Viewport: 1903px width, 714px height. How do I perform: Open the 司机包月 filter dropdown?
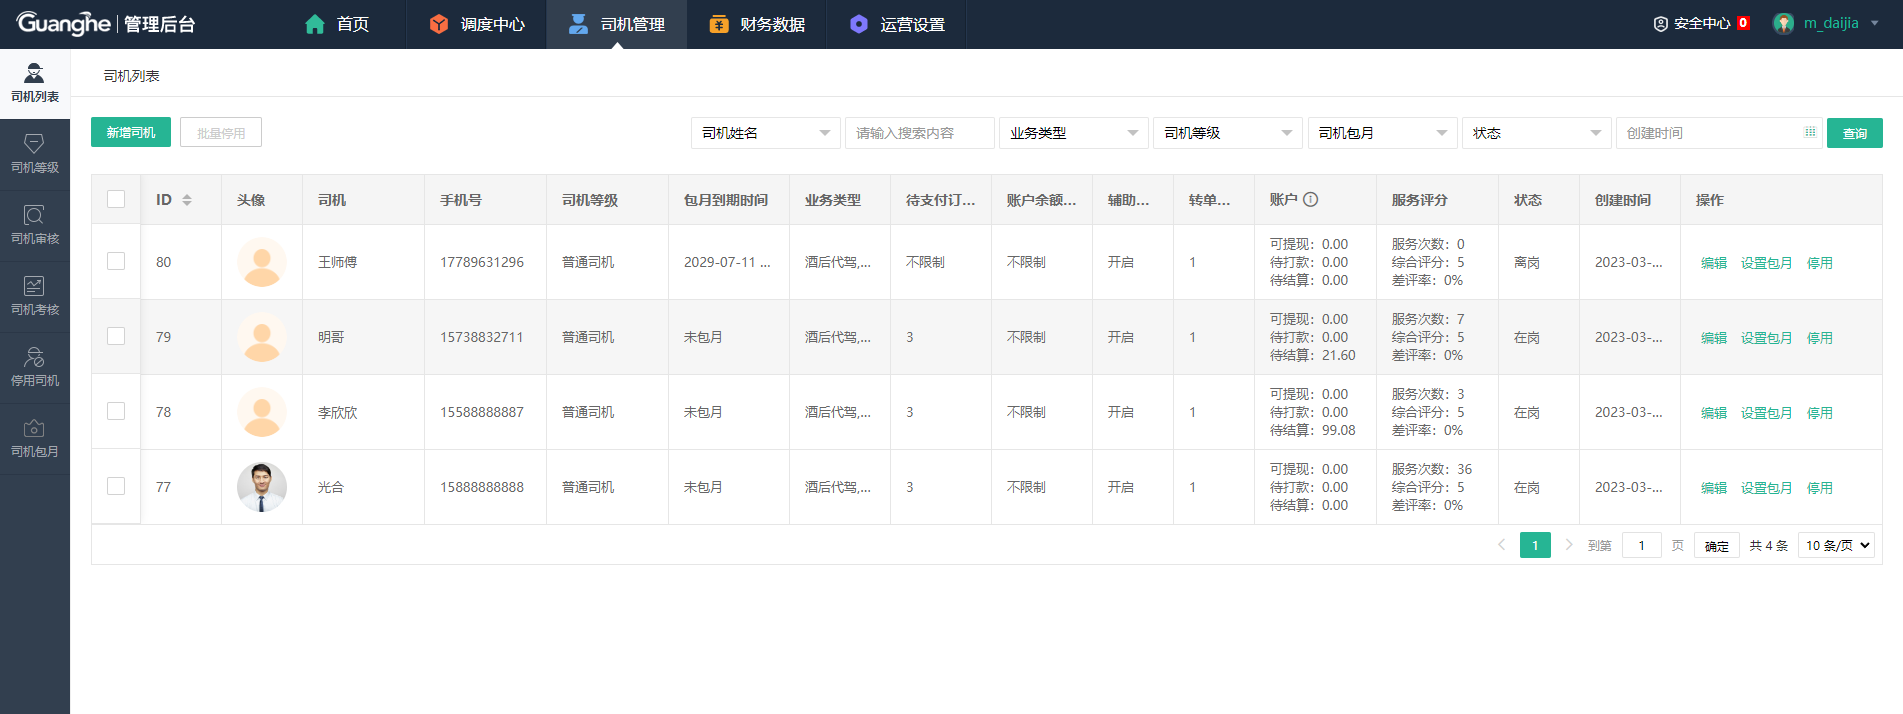[x=1383, y=133]
